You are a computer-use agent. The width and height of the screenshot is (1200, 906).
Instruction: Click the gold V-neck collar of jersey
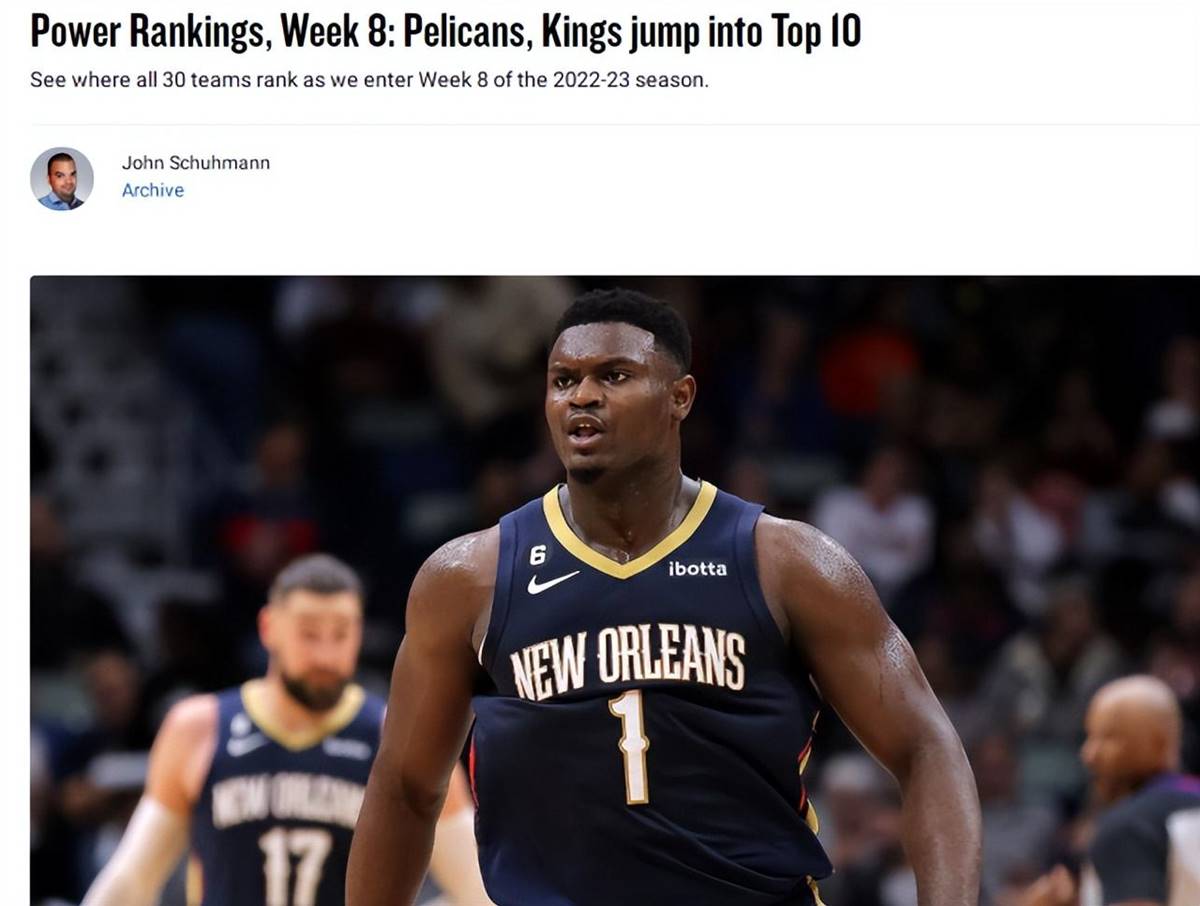[630, 531]
